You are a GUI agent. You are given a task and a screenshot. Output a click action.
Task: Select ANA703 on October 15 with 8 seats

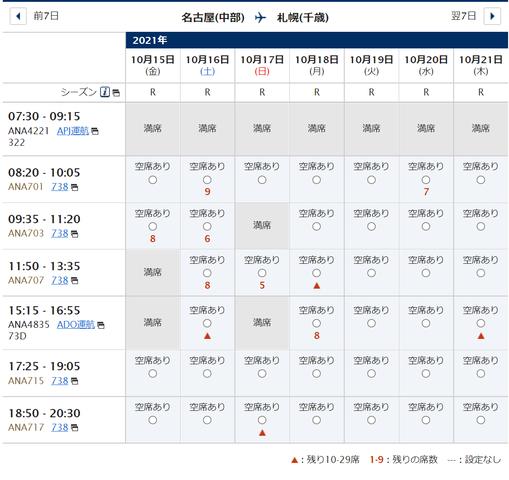[153, 227]
